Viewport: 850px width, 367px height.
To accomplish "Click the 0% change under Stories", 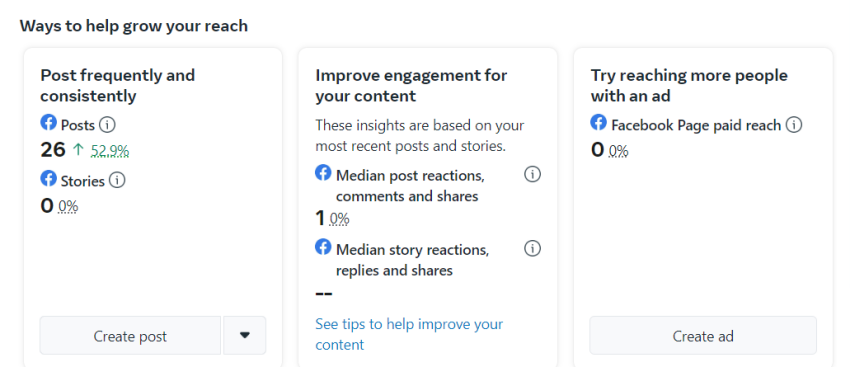I will (68, 207).
